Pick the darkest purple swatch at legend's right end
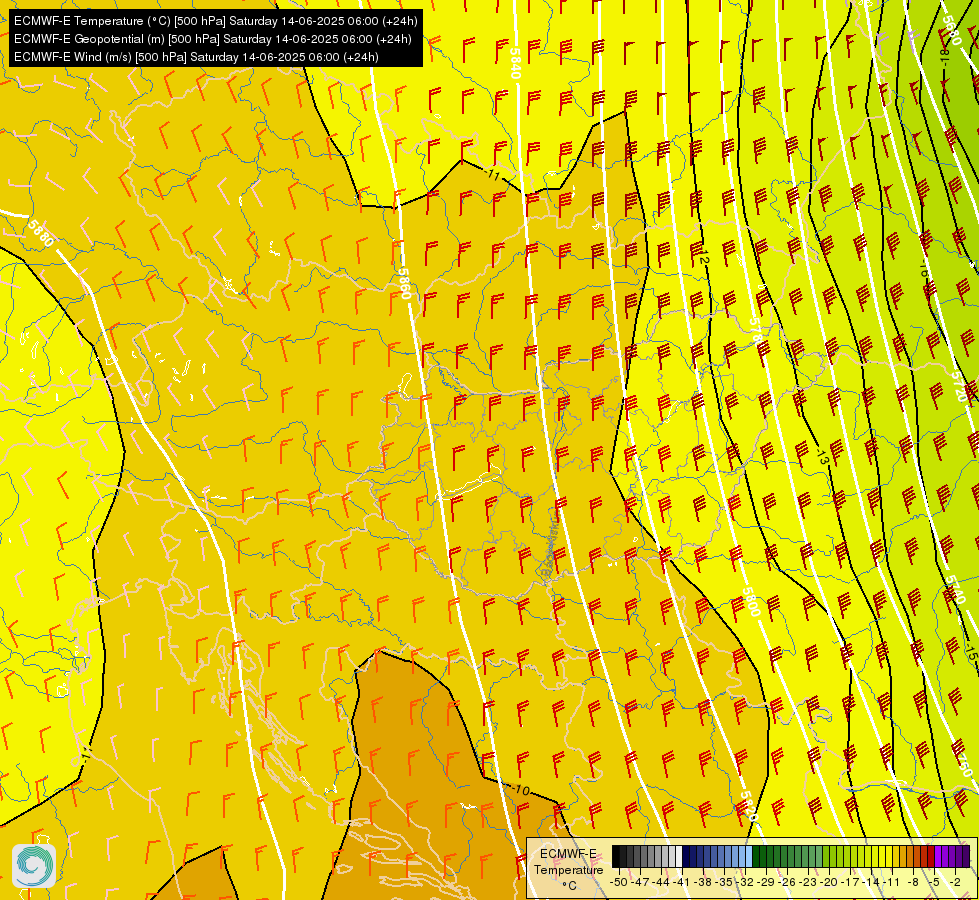Image resolution: width=979 pixels, height=900 pixels. [967, 856]
